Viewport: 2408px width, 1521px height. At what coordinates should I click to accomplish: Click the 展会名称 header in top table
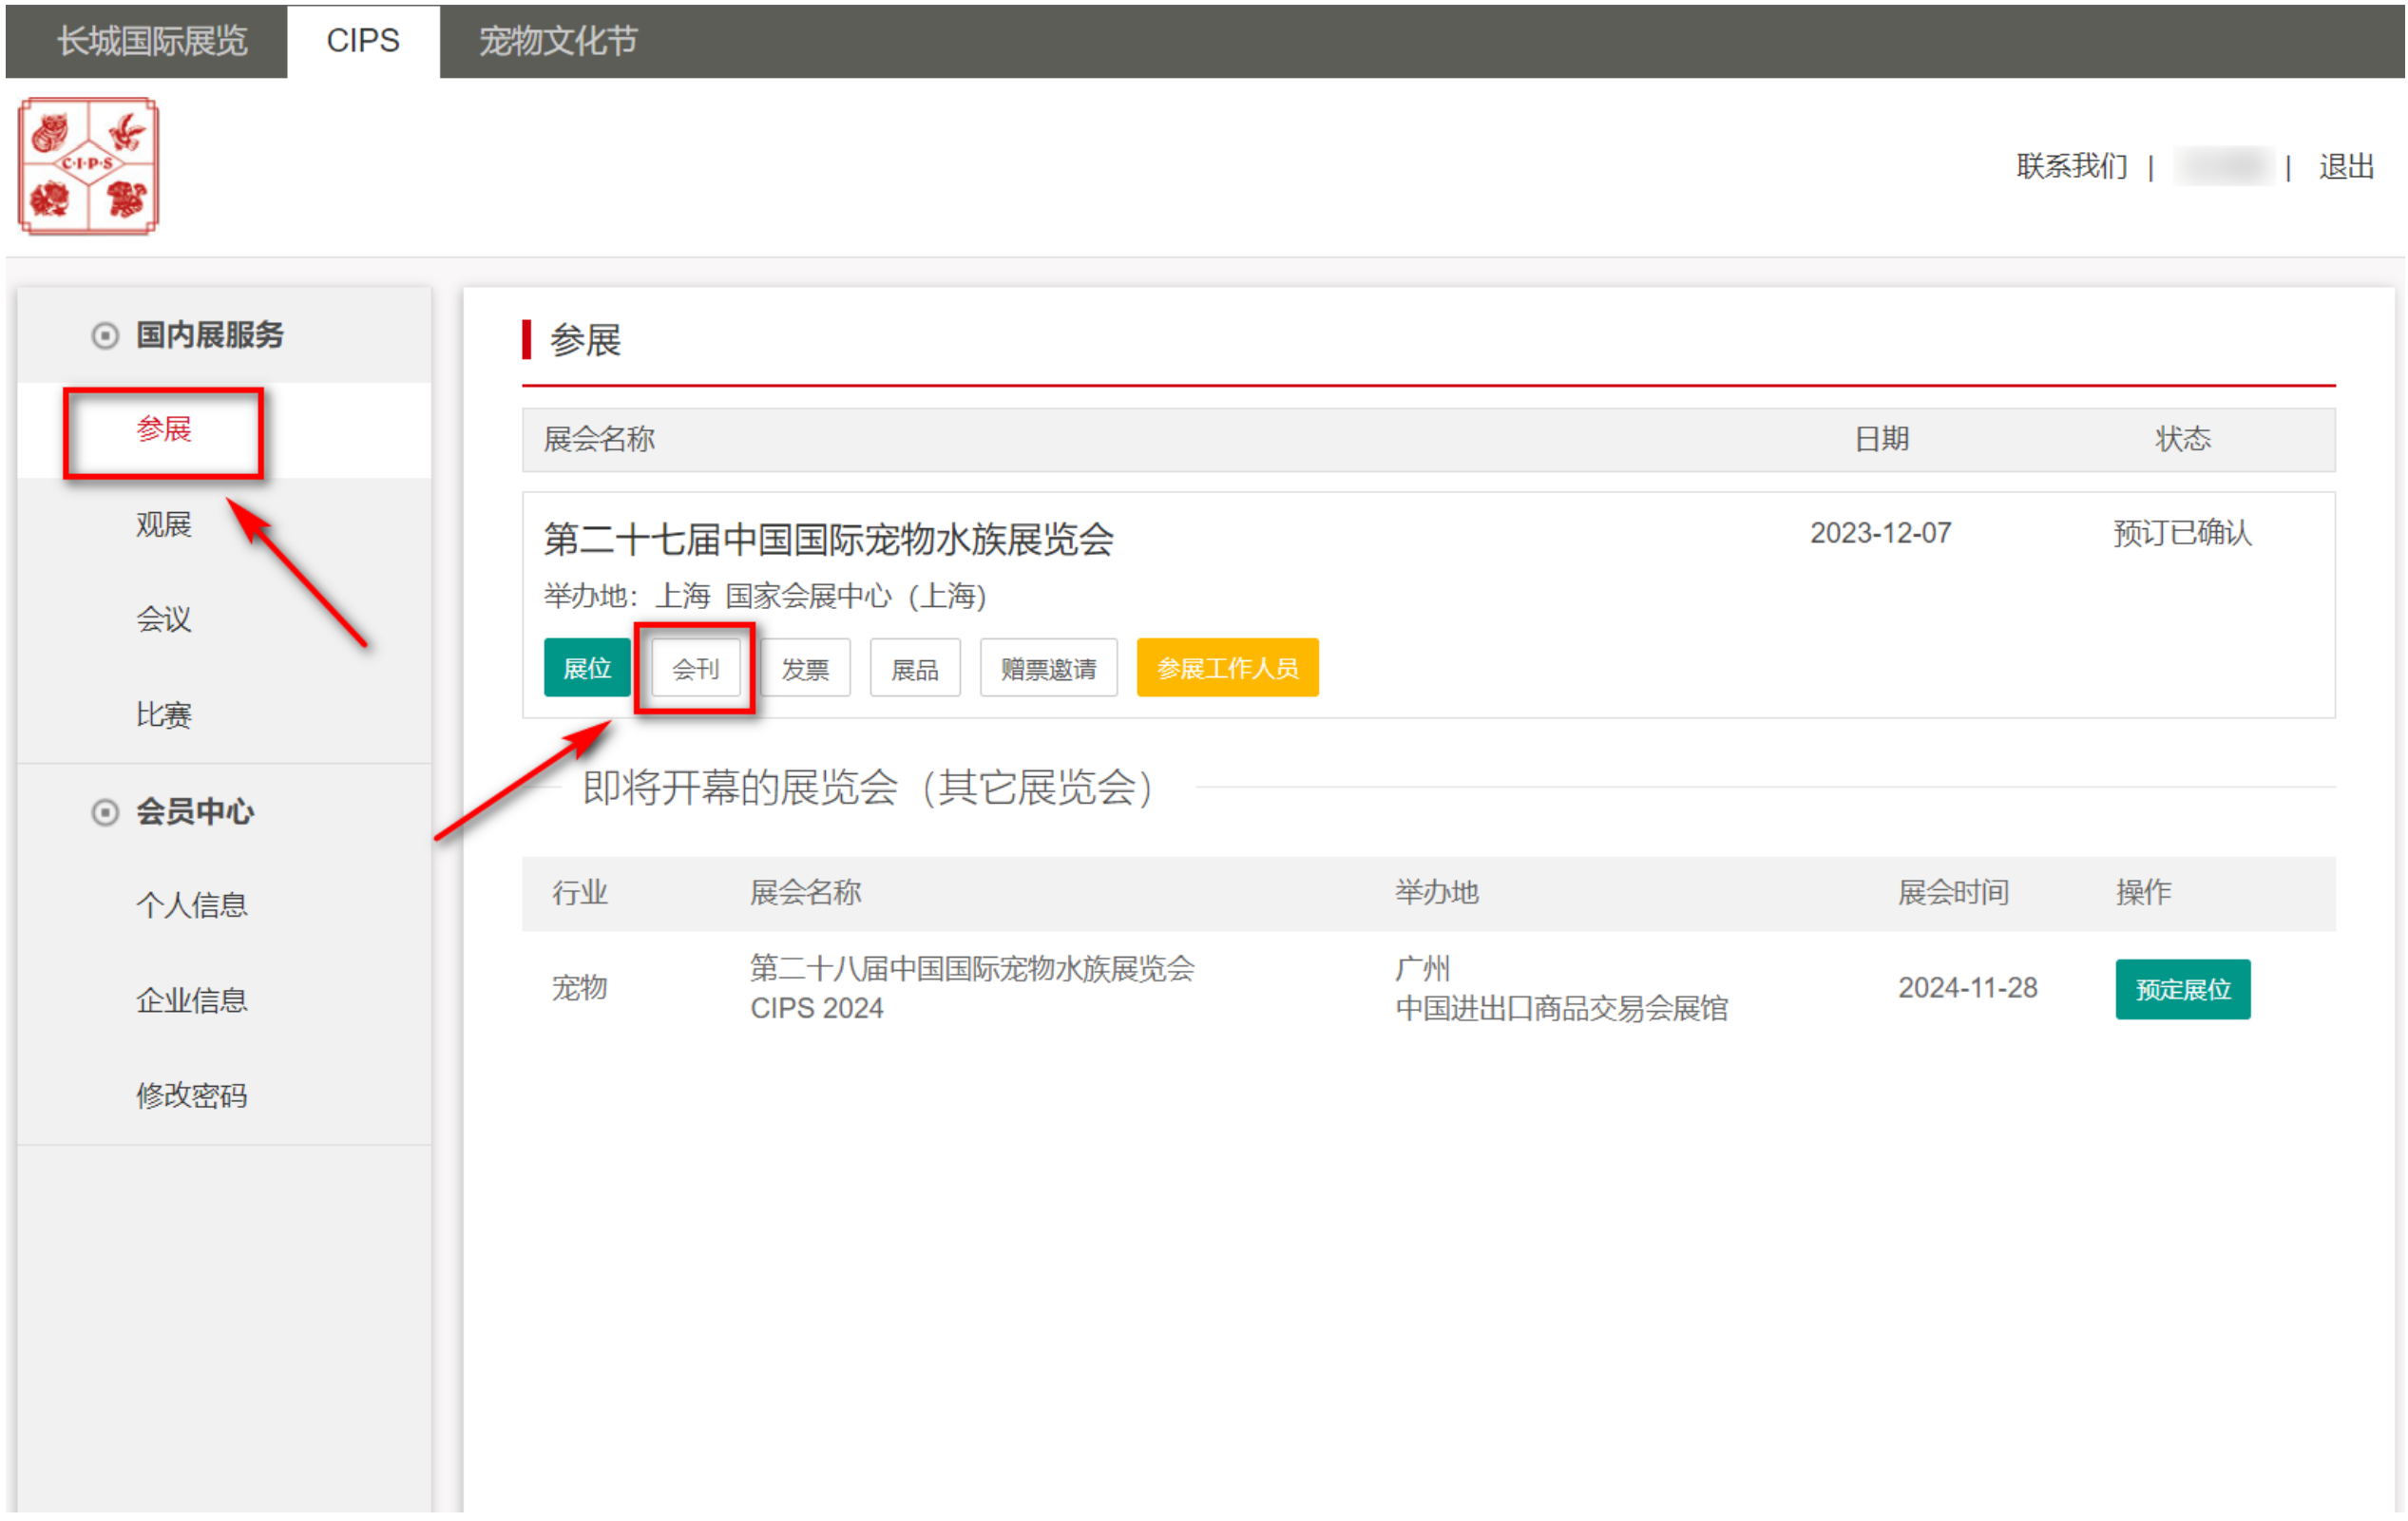(x=599, y=439)
